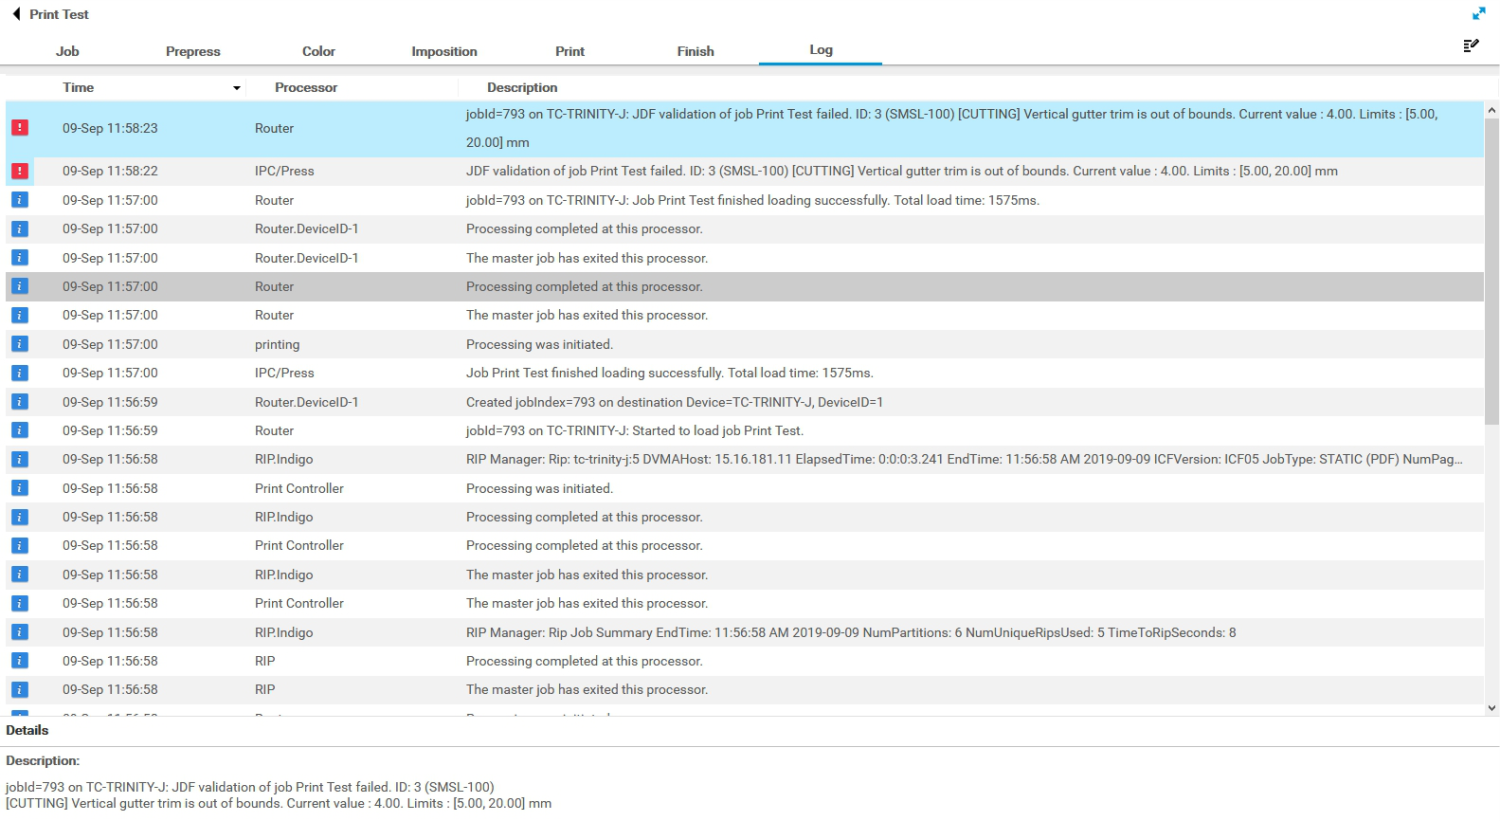The image size is (1500, 821).
Task: Go to the Job tab
Action: pyautogui.click(x=67, y=51)
